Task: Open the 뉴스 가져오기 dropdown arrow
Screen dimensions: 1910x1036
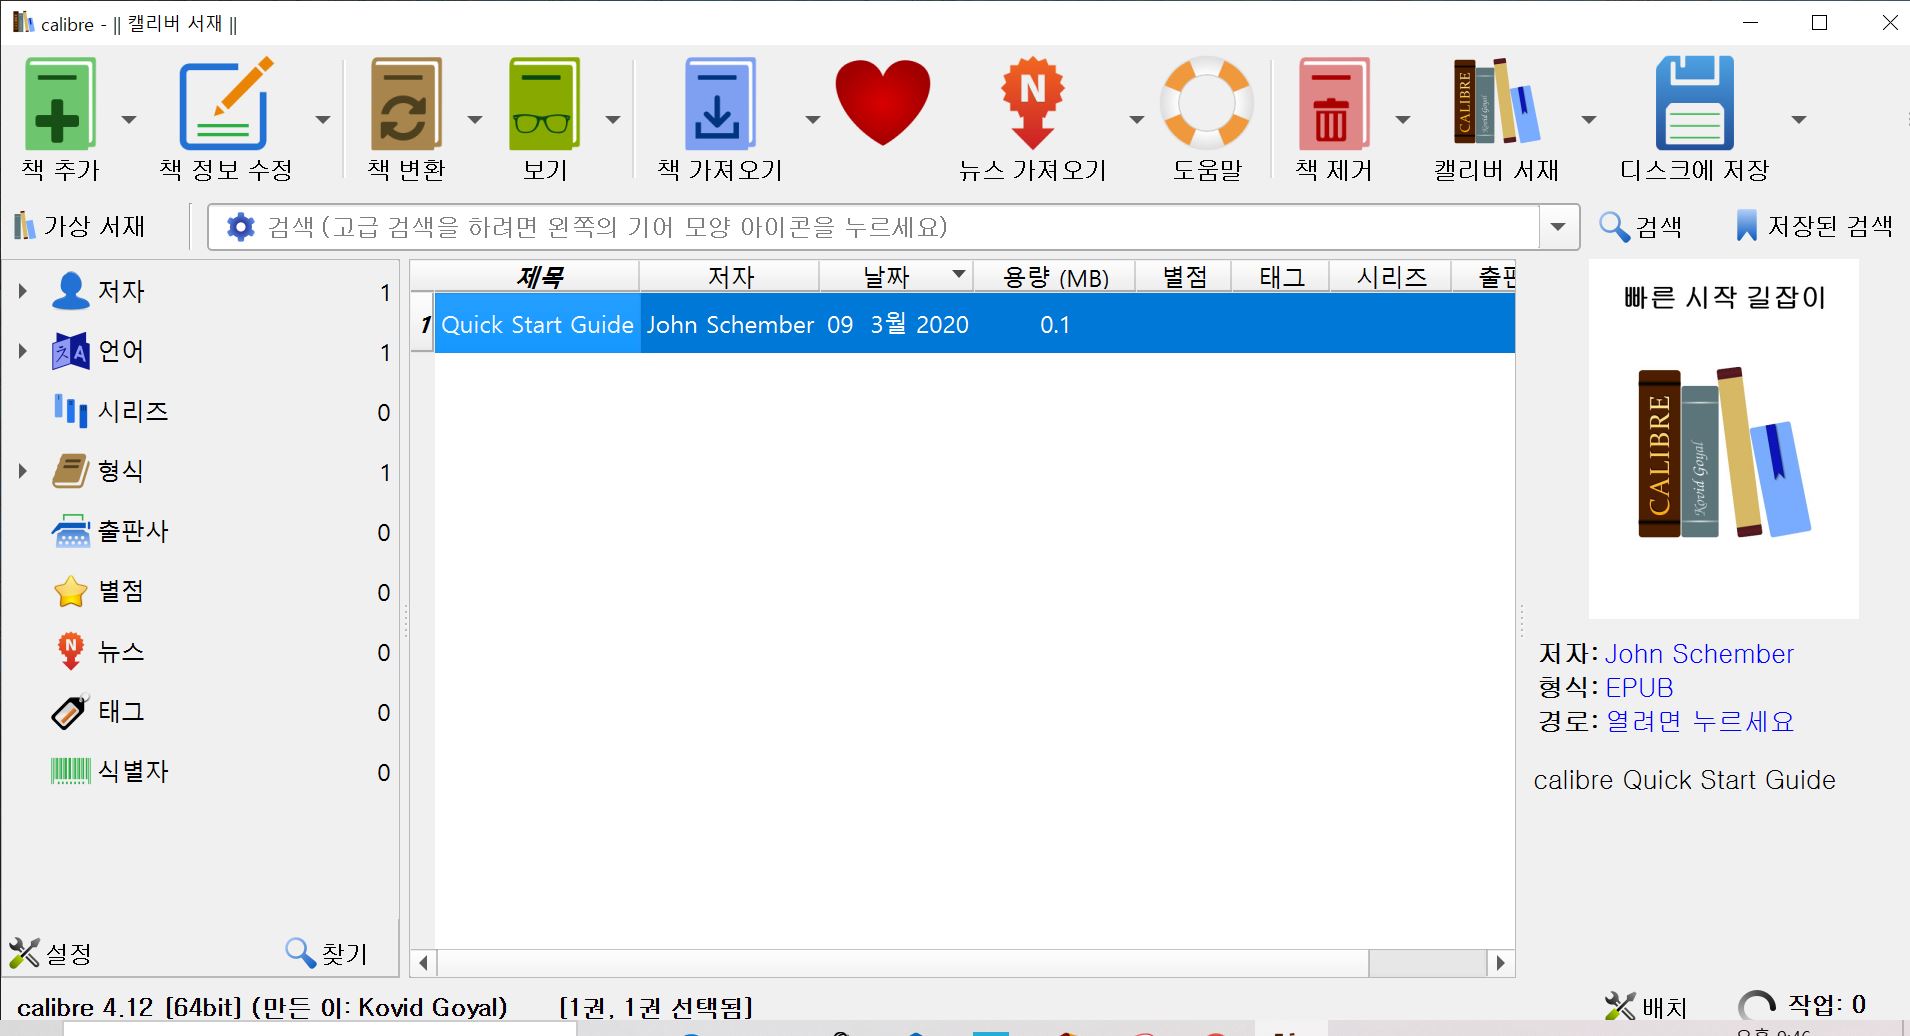Action: pyautogui.click(x=1137, y=119)
